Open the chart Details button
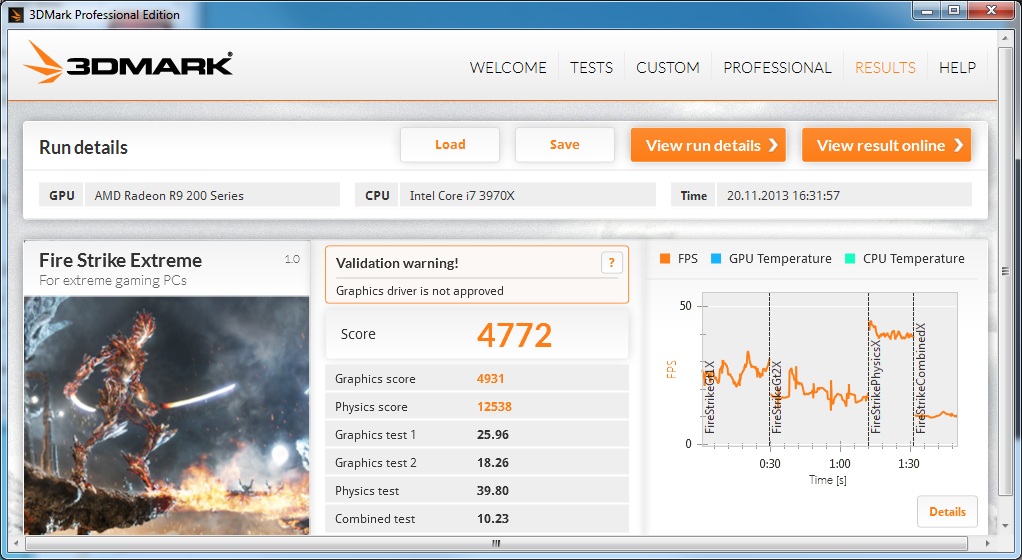This screenshot has width=1022, height=560. point(947,512)
